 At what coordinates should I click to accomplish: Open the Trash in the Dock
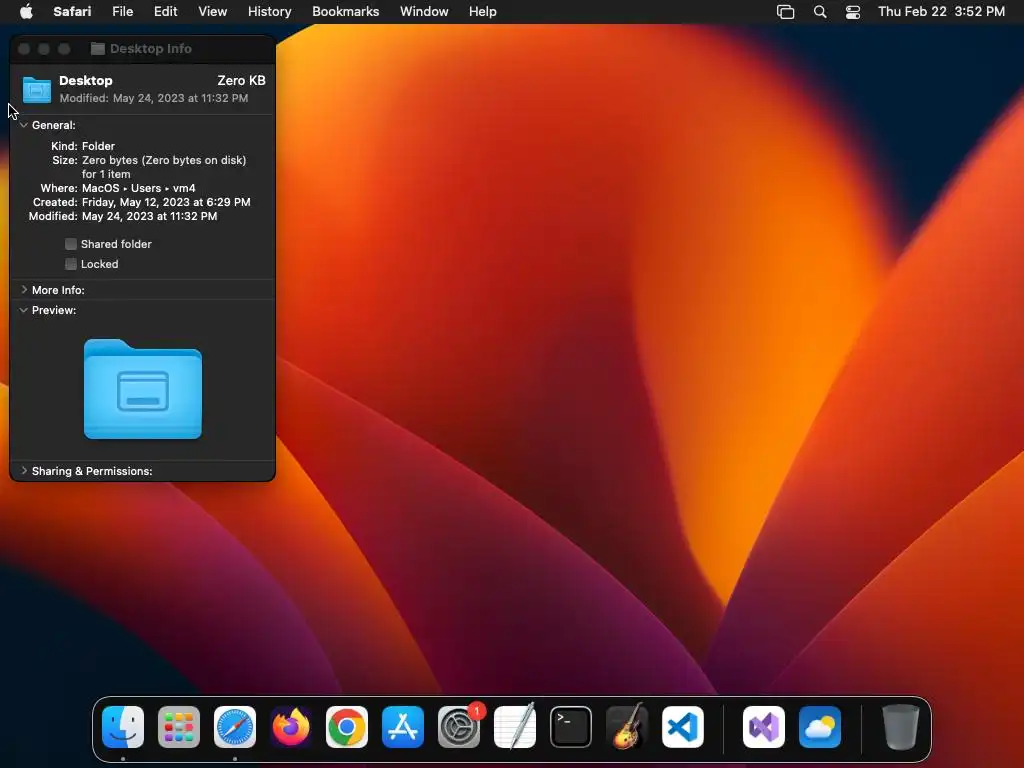coord(901,727)
